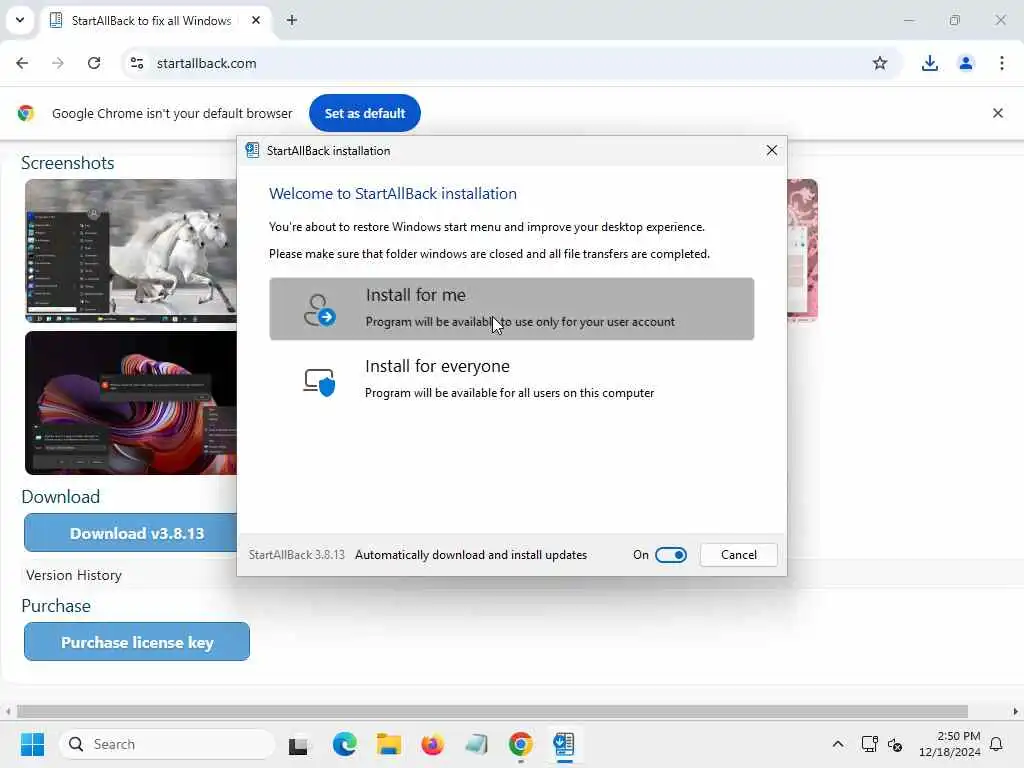Launch Microsoft Edge from taskbar

(344, 744)
